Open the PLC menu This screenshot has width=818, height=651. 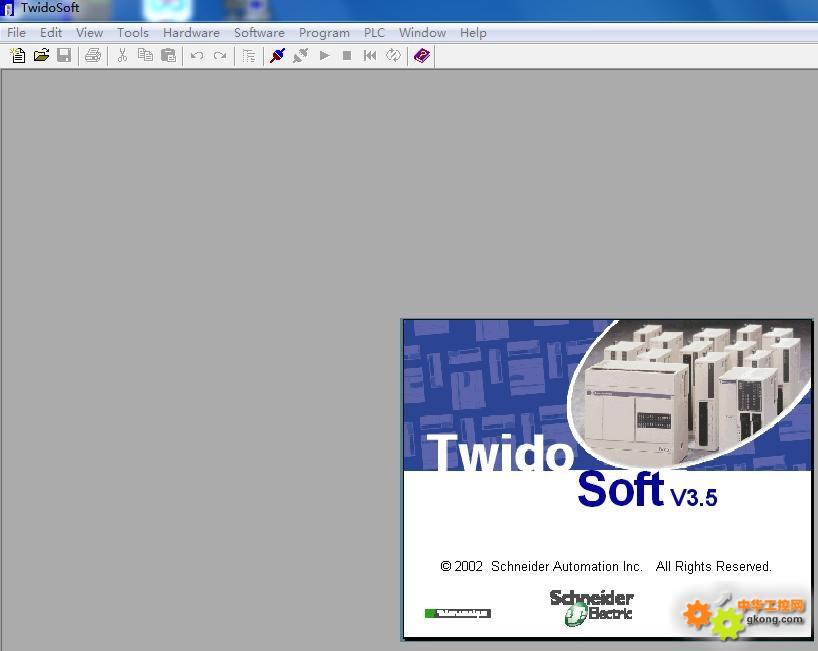tap(375, 33)
